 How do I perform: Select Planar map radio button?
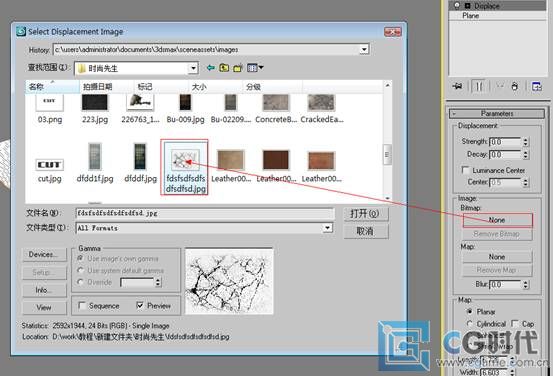tap(469, 311)
